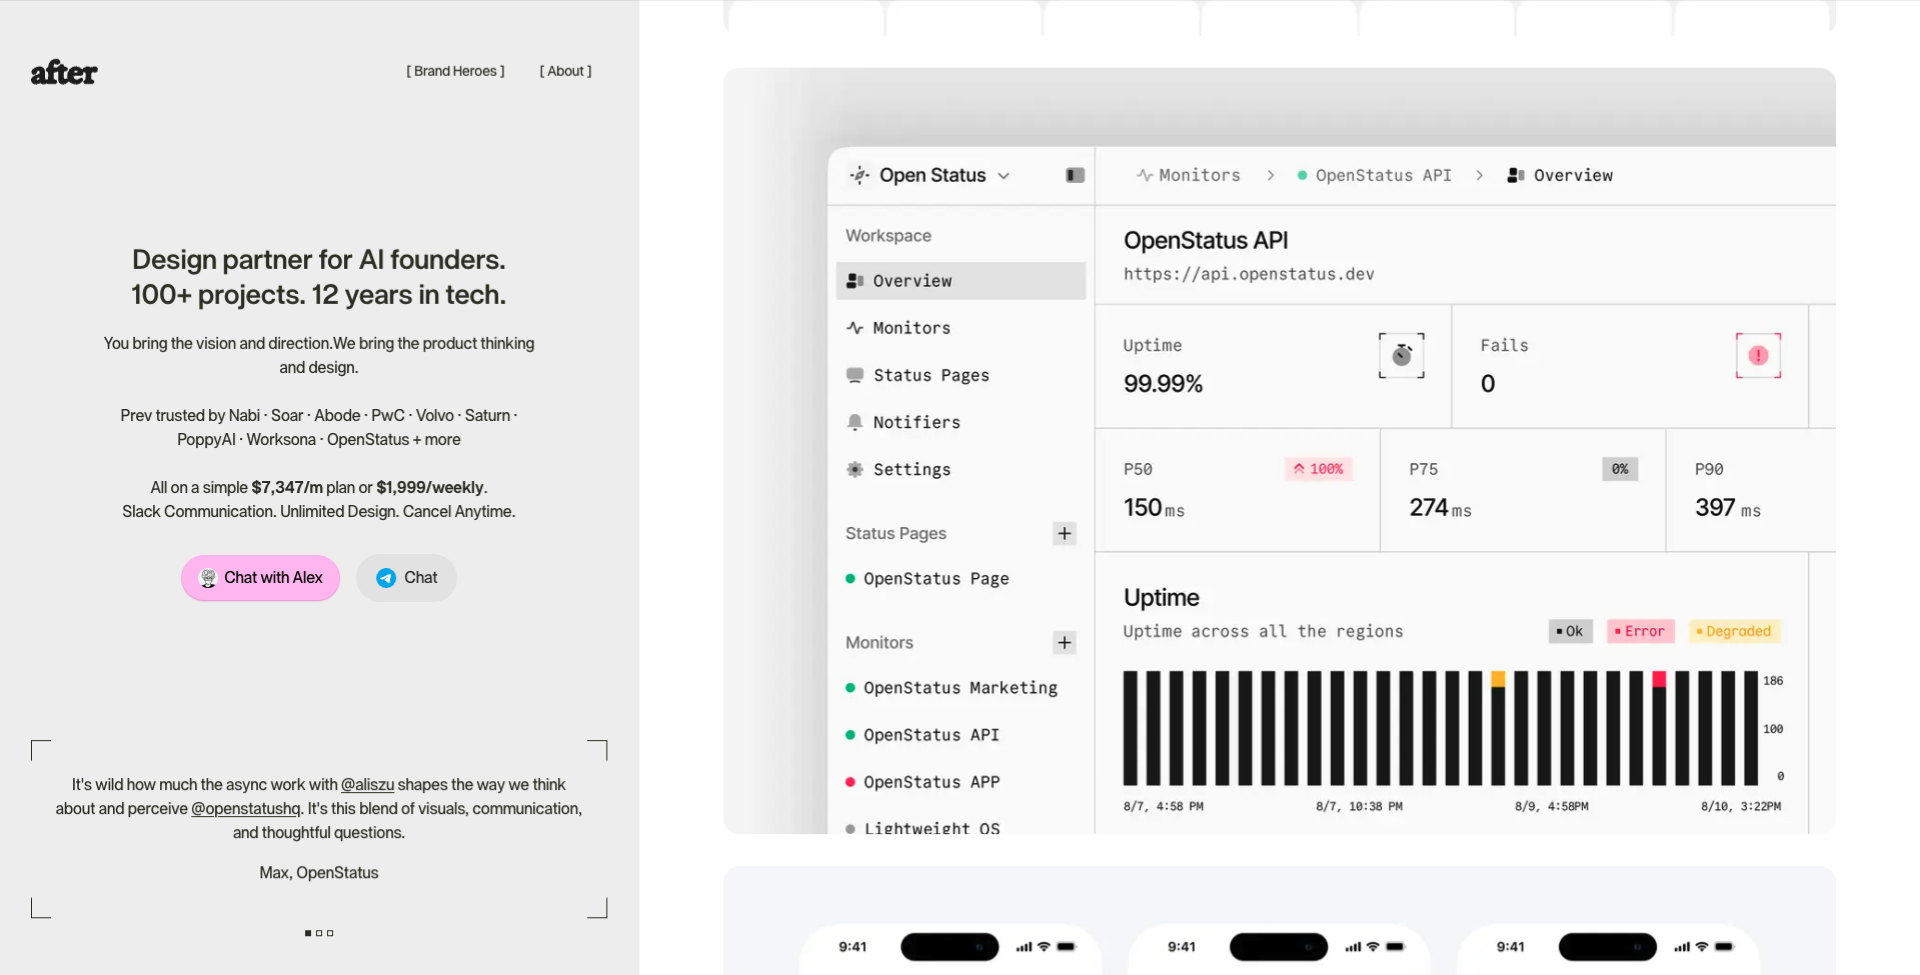Click the 397 ms P90 value
1920x975 pixels.
(1727, 508)
